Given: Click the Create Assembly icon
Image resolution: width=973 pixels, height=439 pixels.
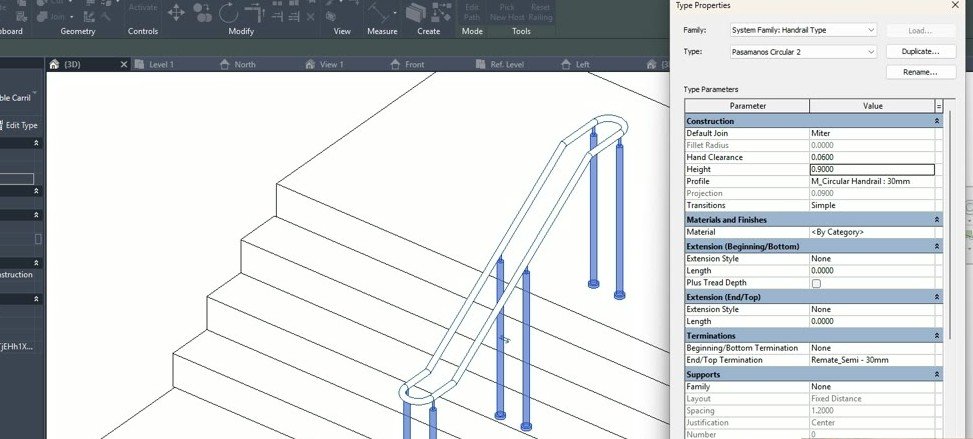Looking at the screenshot, I should coord(442,12).
